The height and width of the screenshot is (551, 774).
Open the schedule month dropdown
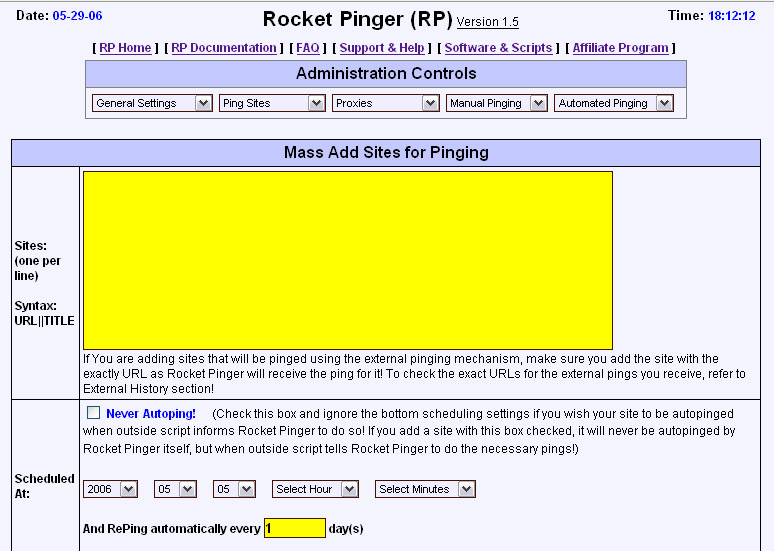click(175, 489)
